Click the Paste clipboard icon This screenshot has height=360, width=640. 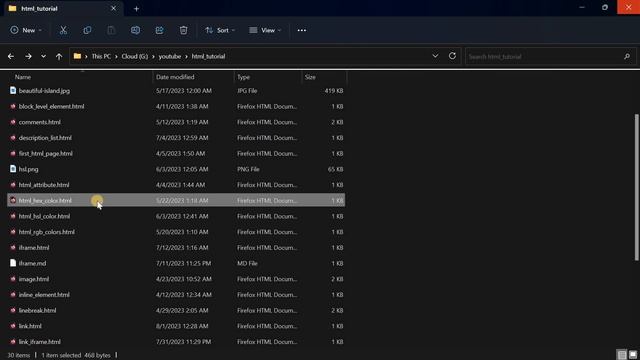click(111, 30)
